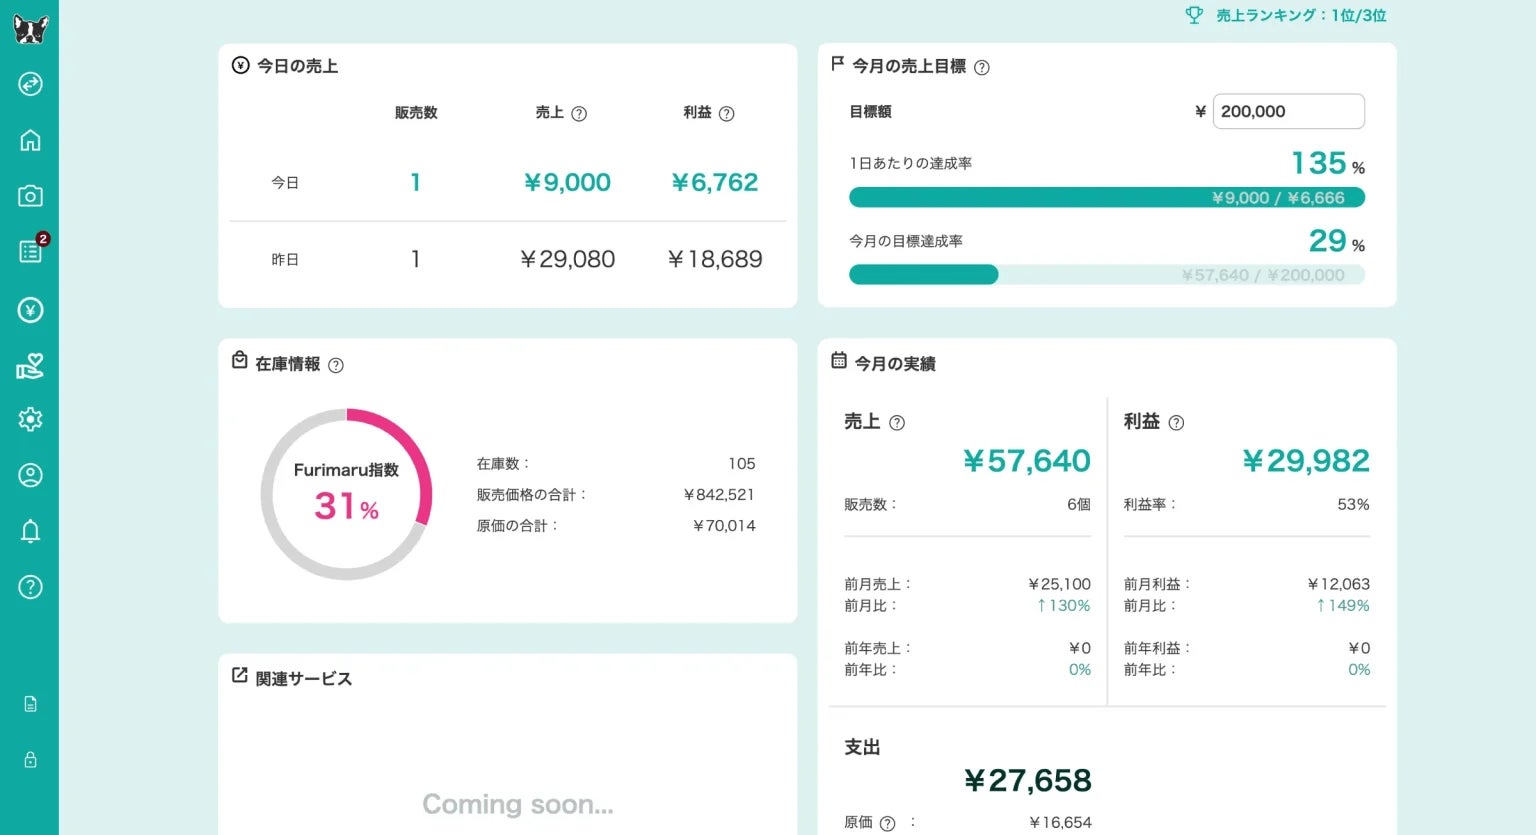
Task: Click the 135 % daily achievement figure
Action: pos(1328,163)
